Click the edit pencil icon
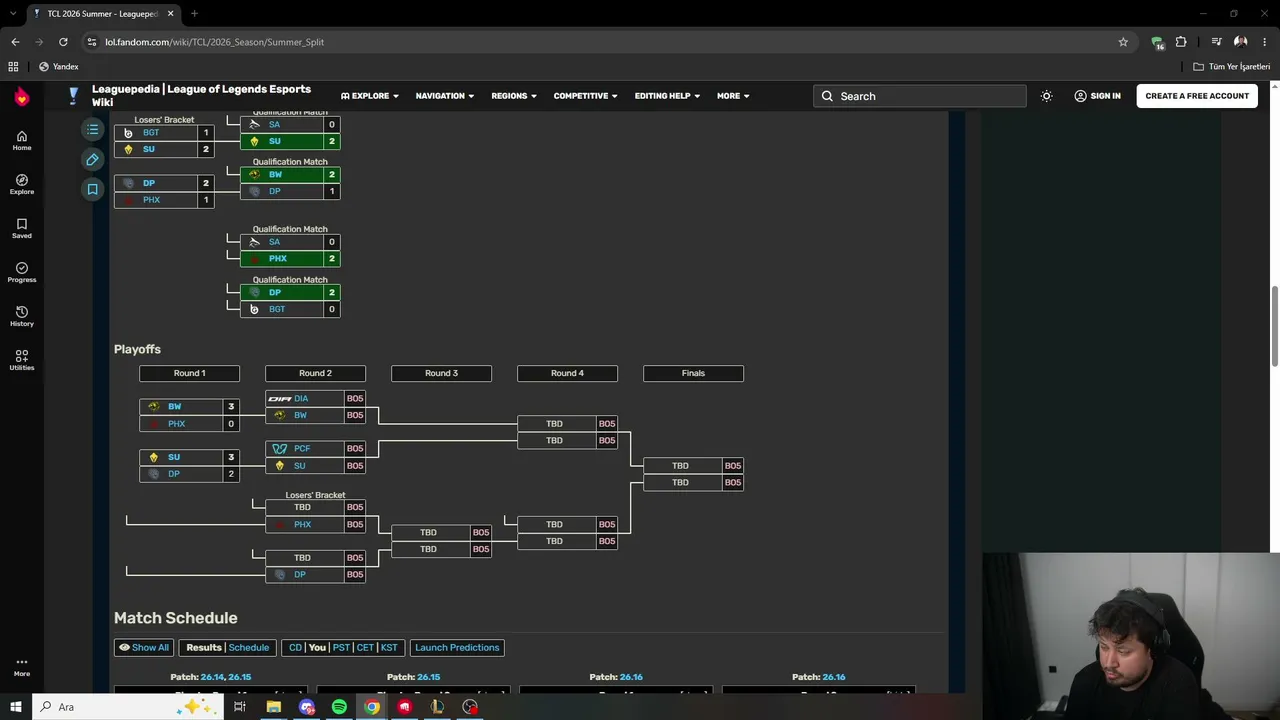Image resolution: width=1280 pixels, height=720 pixels. 92,160
